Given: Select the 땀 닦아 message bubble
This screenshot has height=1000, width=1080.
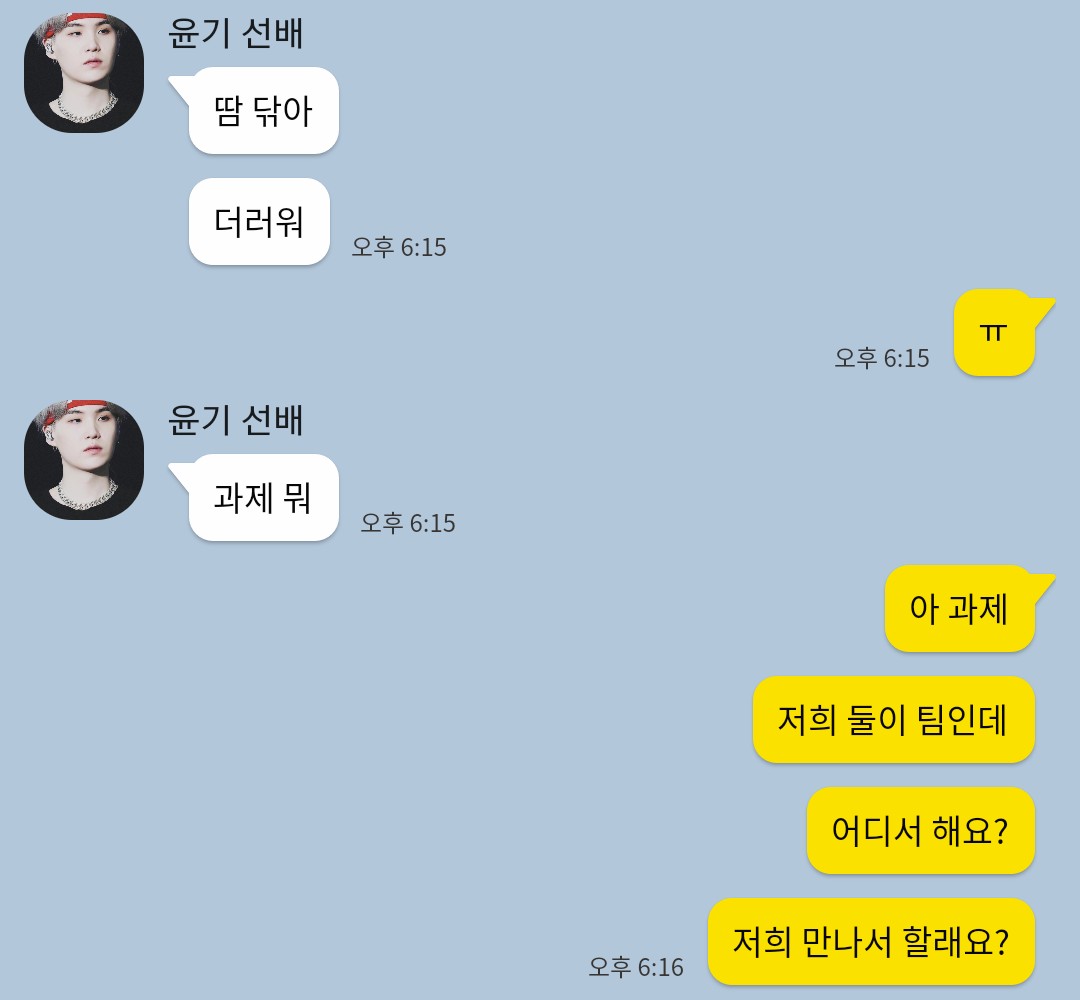Looking at the screenshot, I should 263,110.
